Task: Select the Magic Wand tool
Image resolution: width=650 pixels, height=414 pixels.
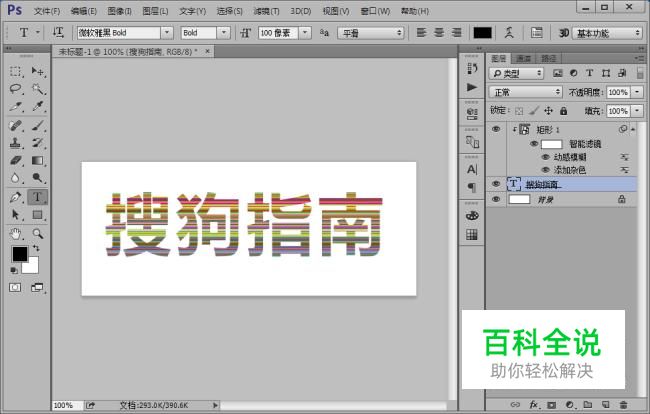Action: [x=38, y=89]
